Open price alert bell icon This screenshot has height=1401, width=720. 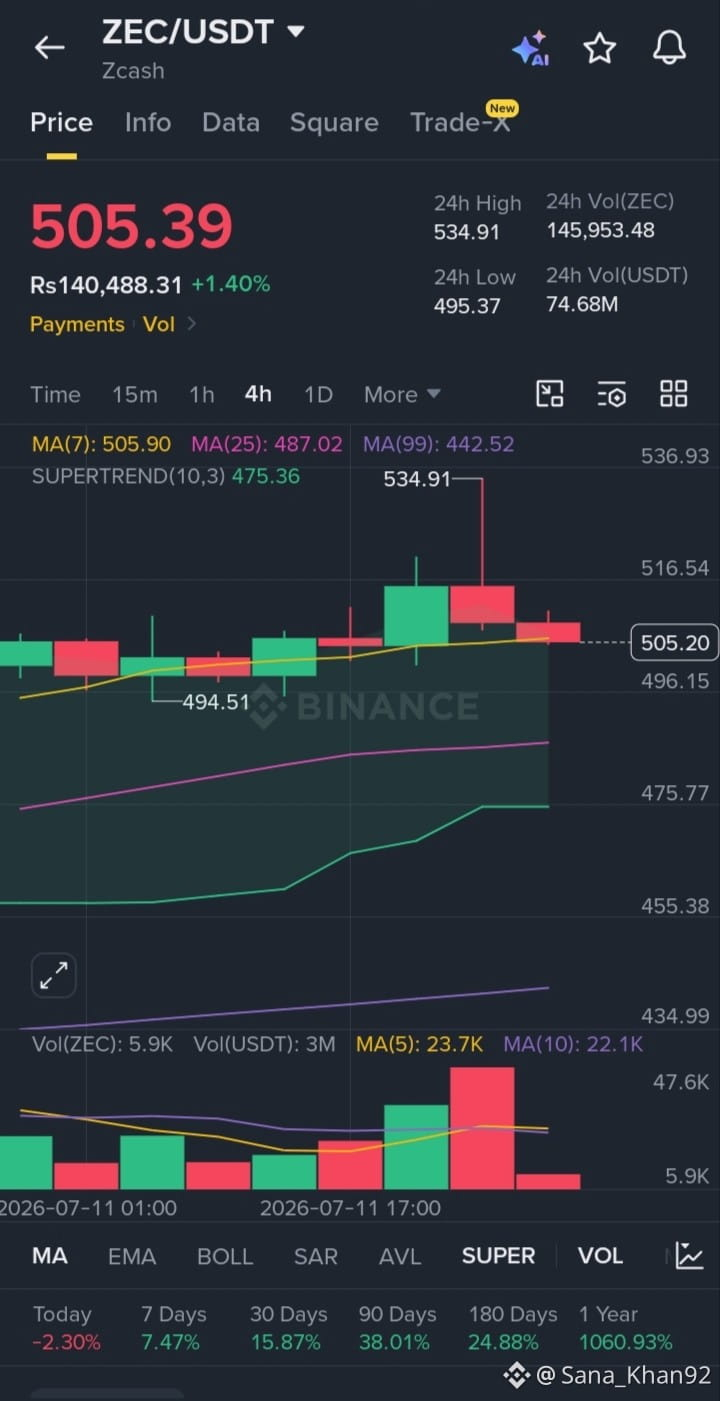pyautogui.click(x=669, y=47)
